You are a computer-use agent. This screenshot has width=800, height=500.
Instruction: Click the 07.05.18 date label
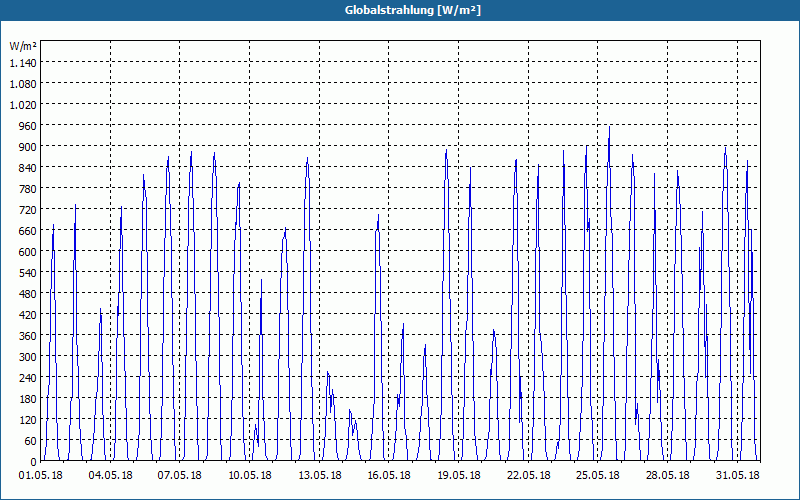(180, 476)
